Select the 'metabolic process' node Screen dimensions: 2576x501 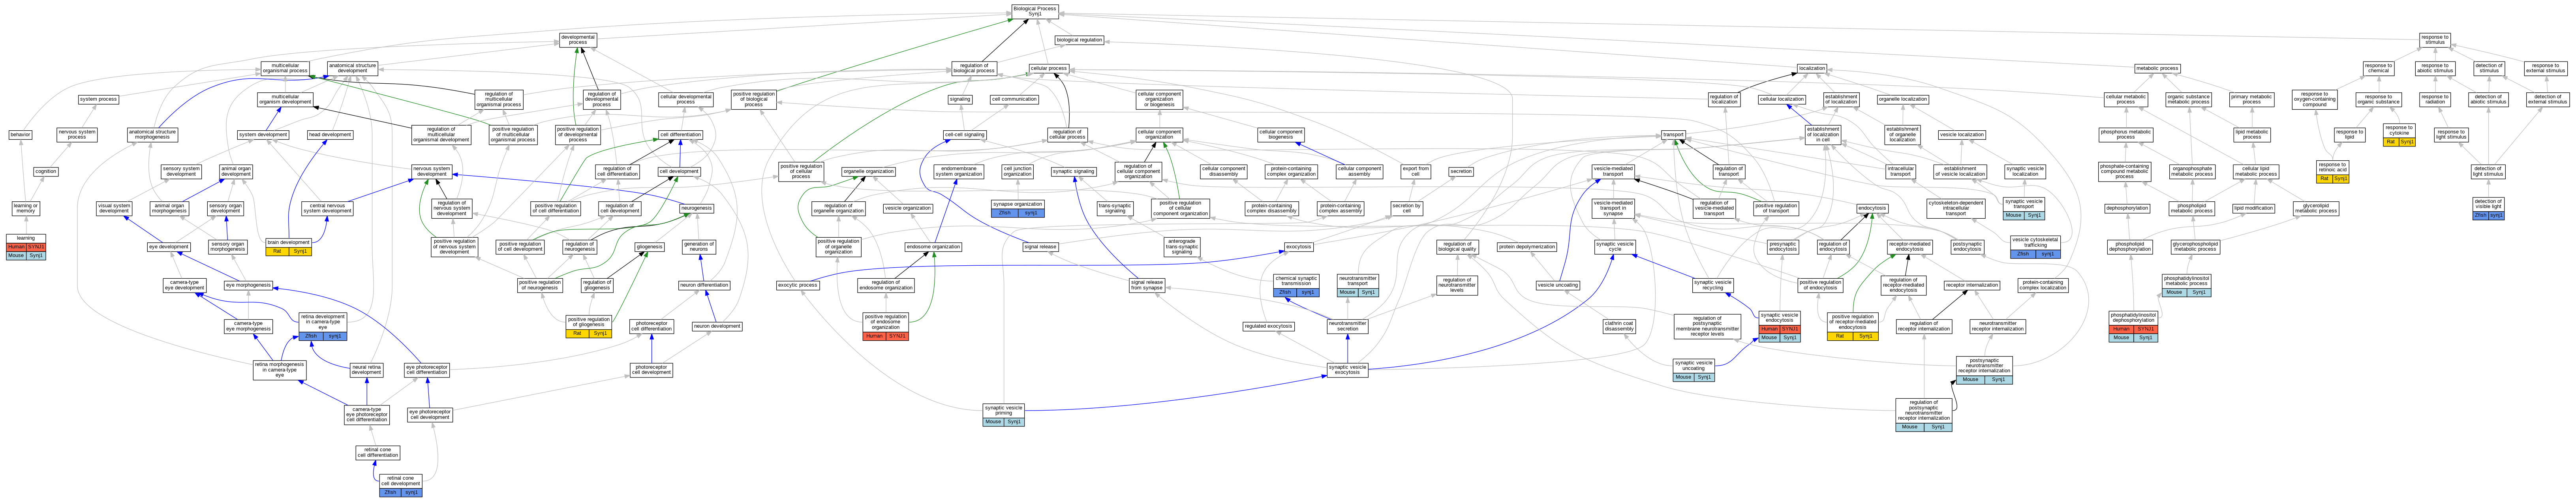click(2157, 69)
